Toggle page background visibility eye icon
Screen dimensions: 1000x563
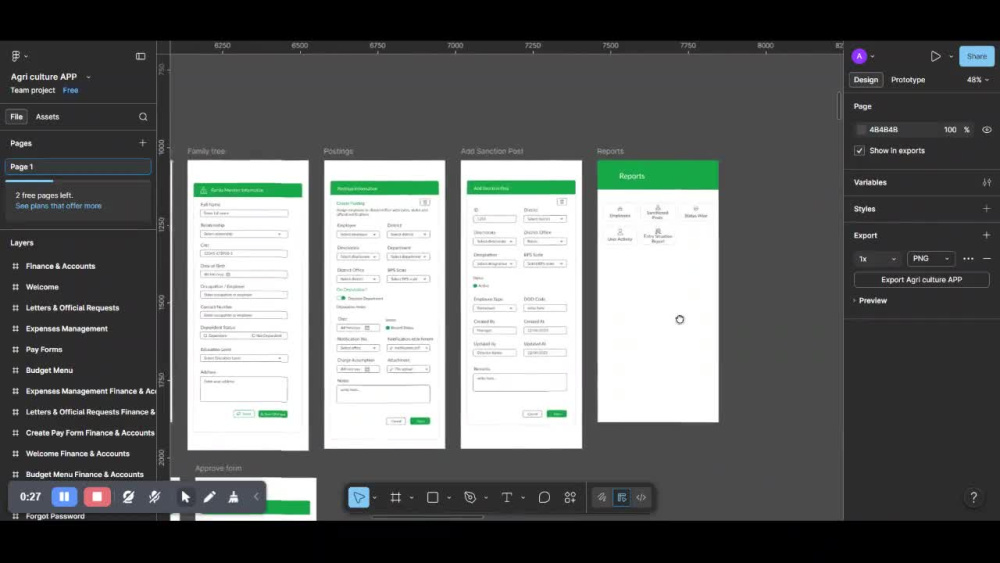[x=987, y=129]
